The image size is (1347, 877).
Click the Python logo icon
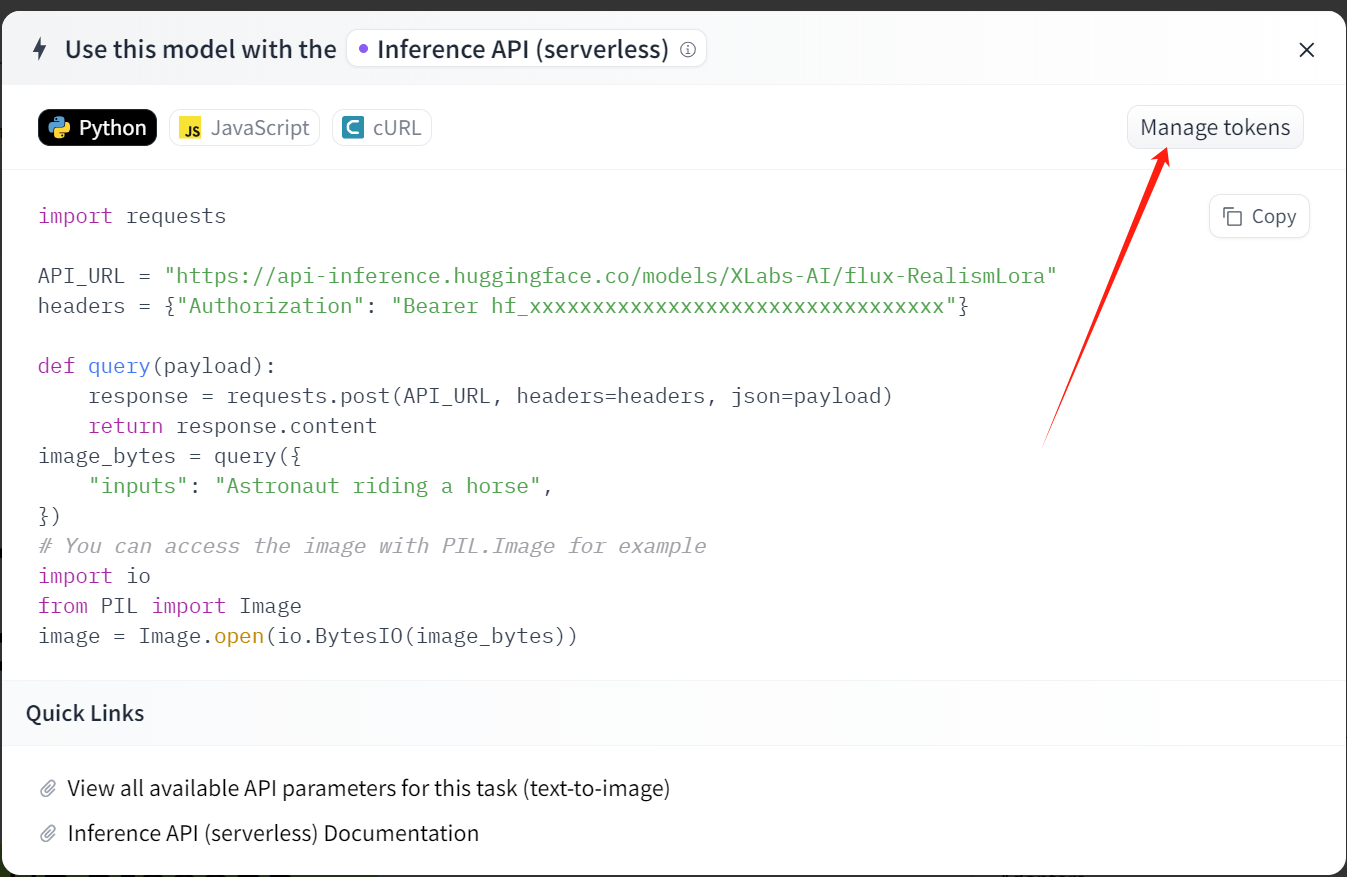point(59,128)
